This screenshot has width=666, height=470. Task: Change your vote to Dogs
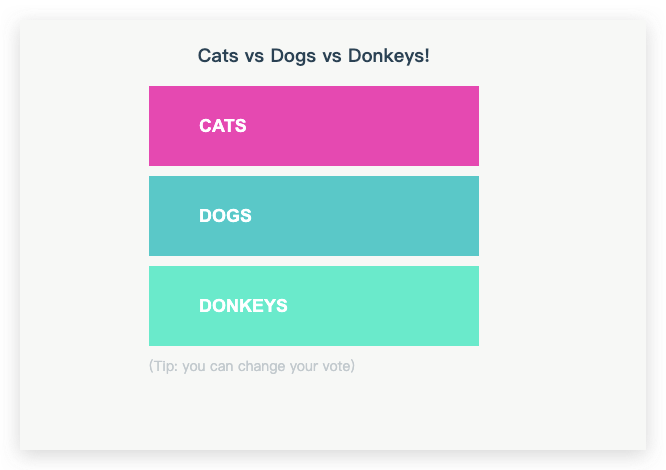click(313, 216)
